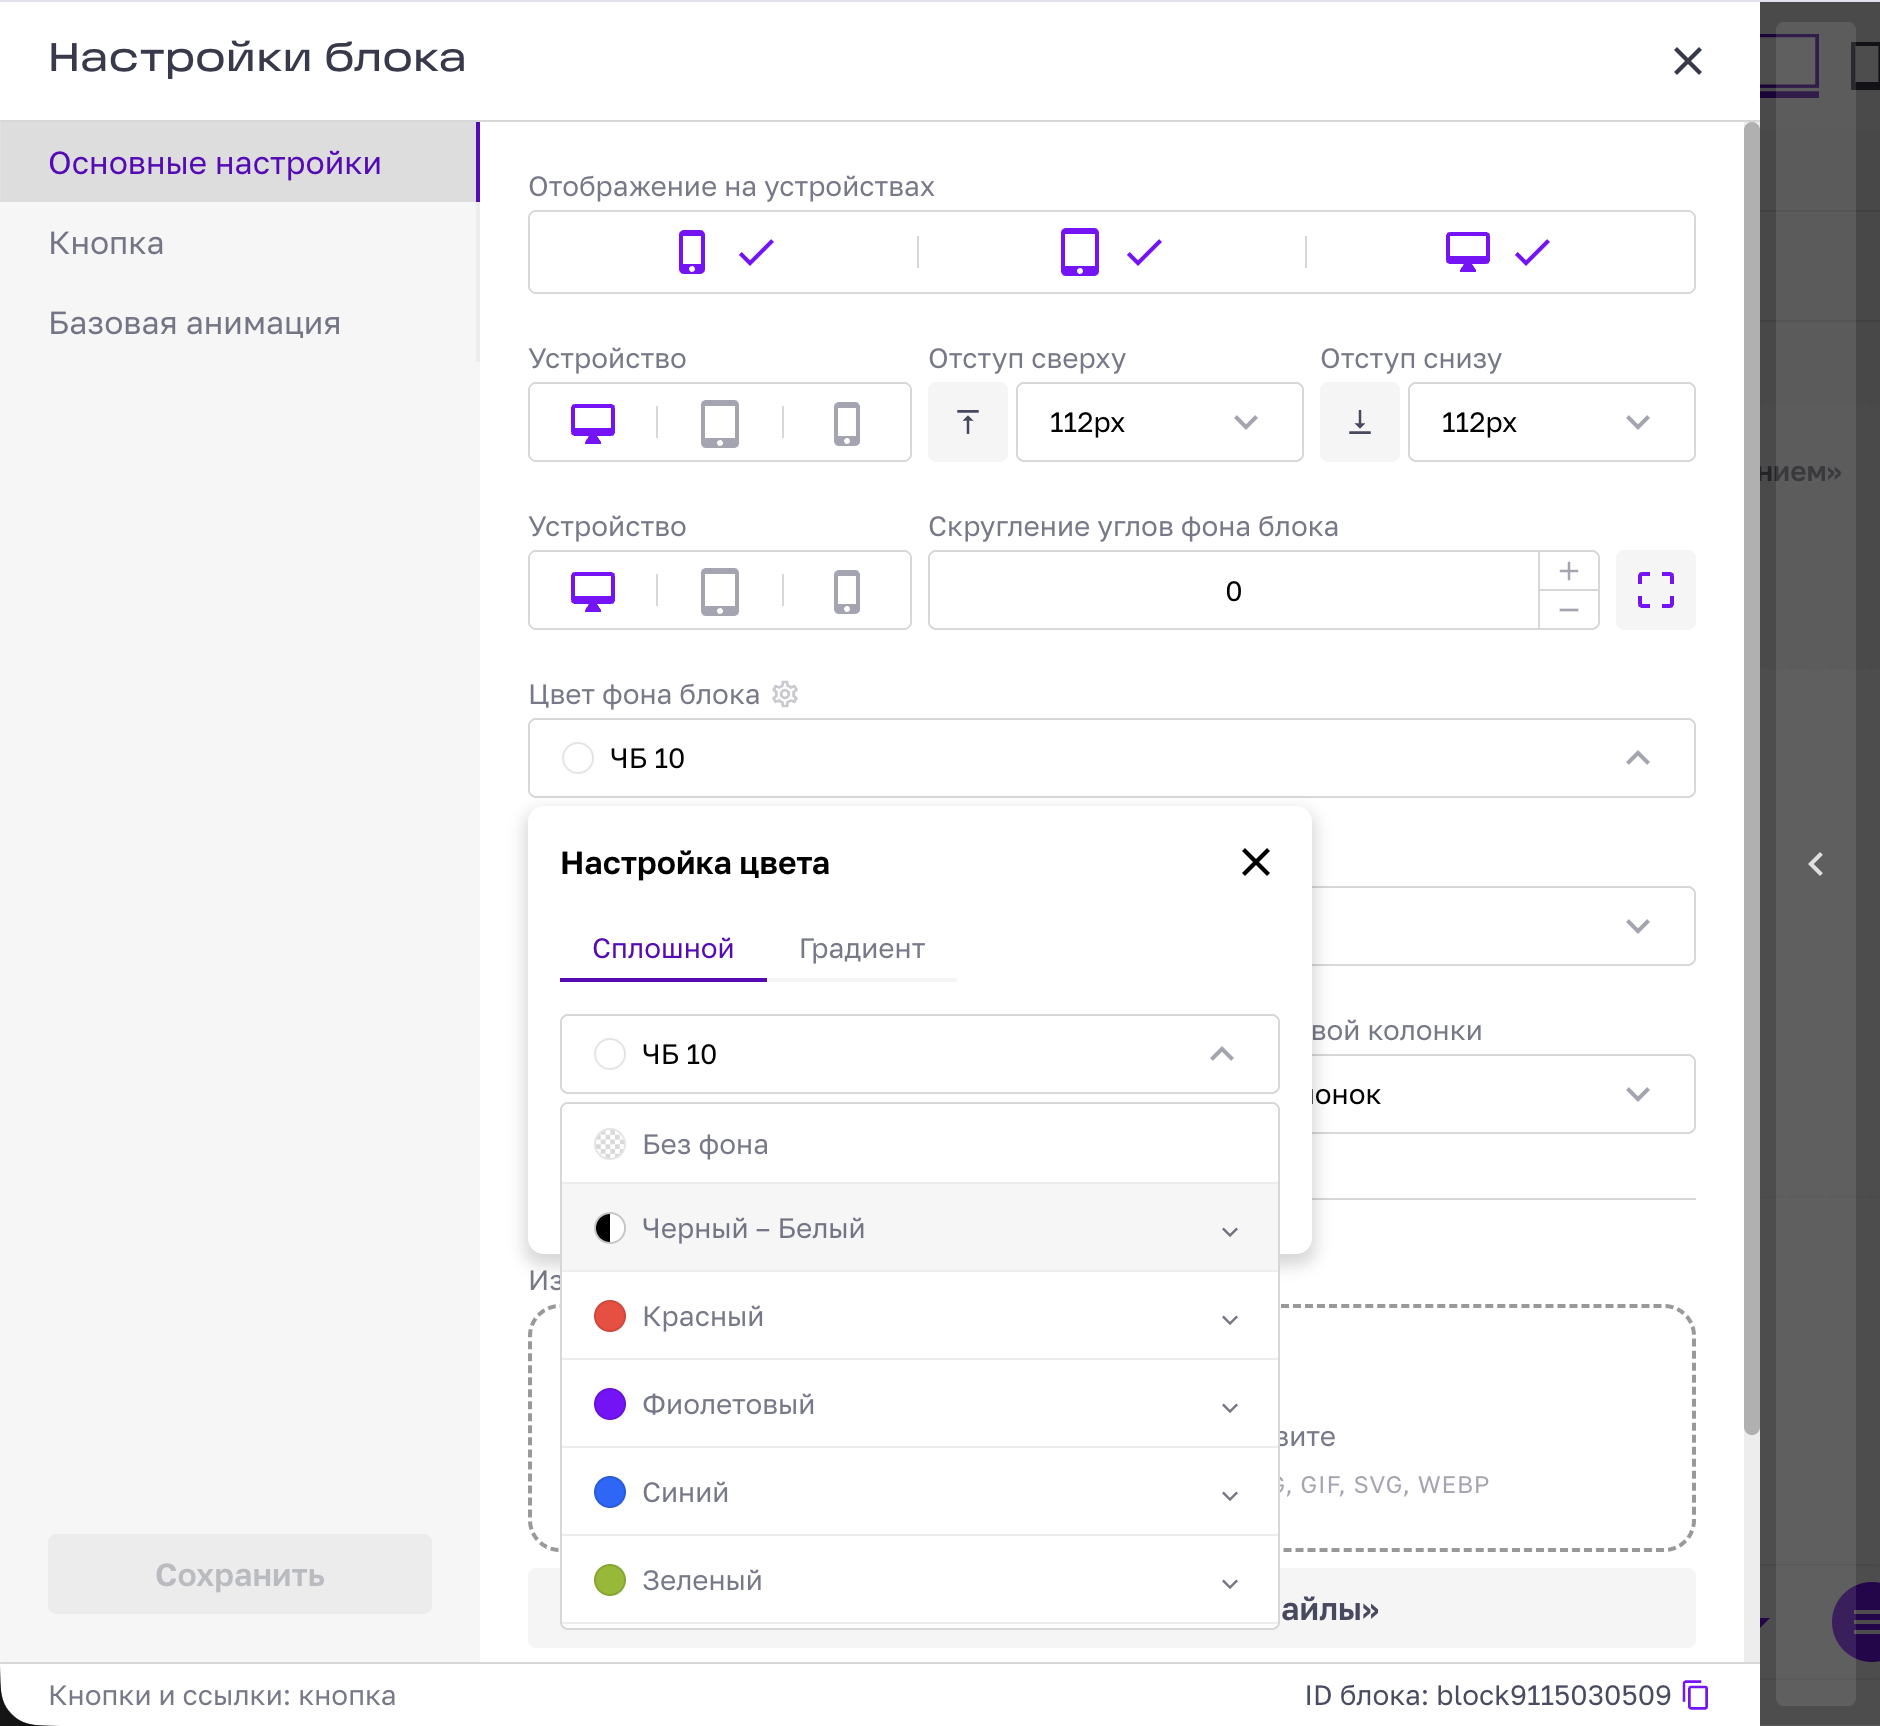This screenshot has width=1880, height=1726.
Task: Click the collapse panel left arrow
Action: coord(1816,864)
